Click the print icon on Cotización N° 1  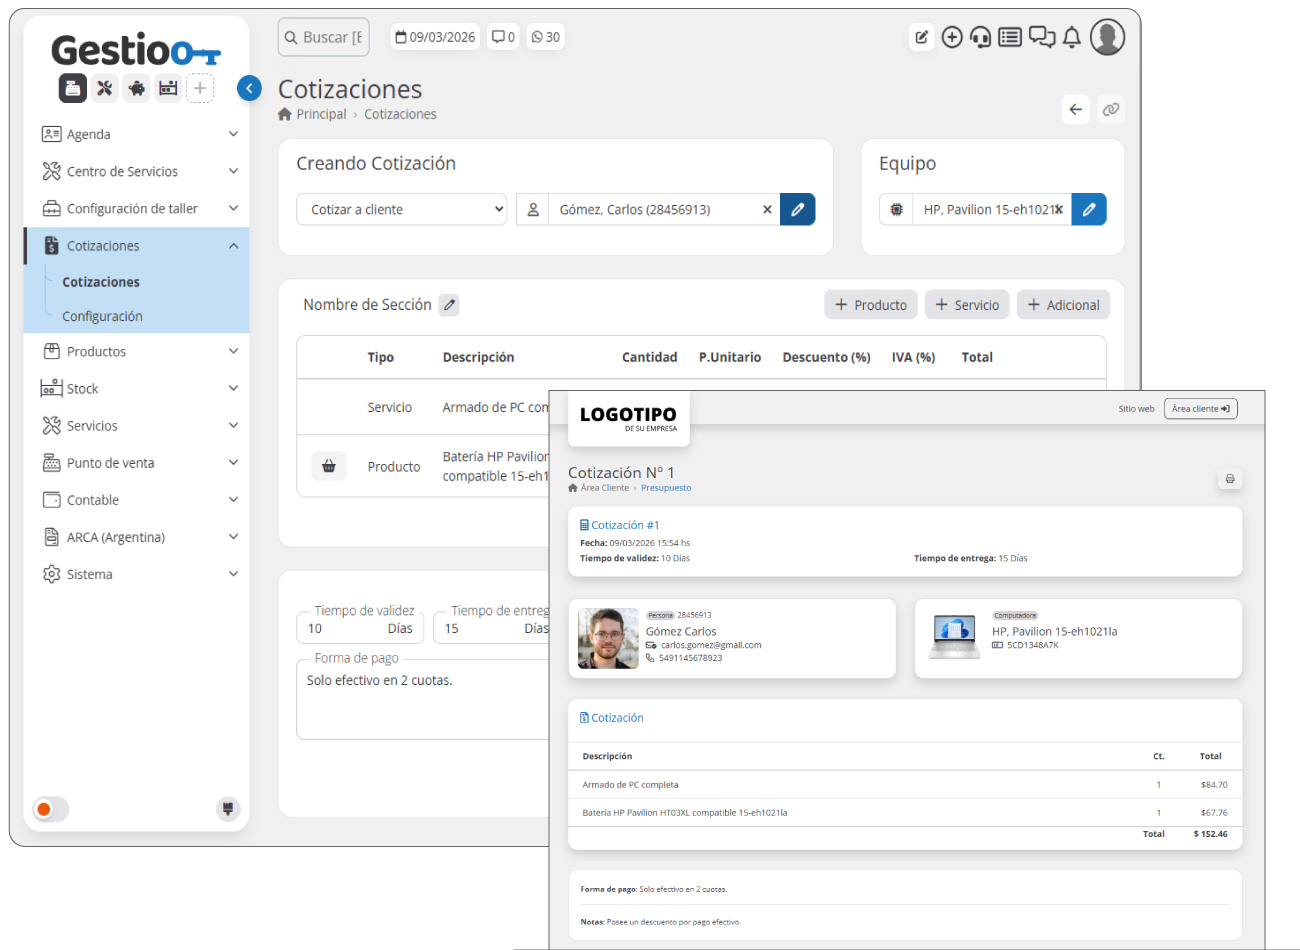pos(1230,479)
